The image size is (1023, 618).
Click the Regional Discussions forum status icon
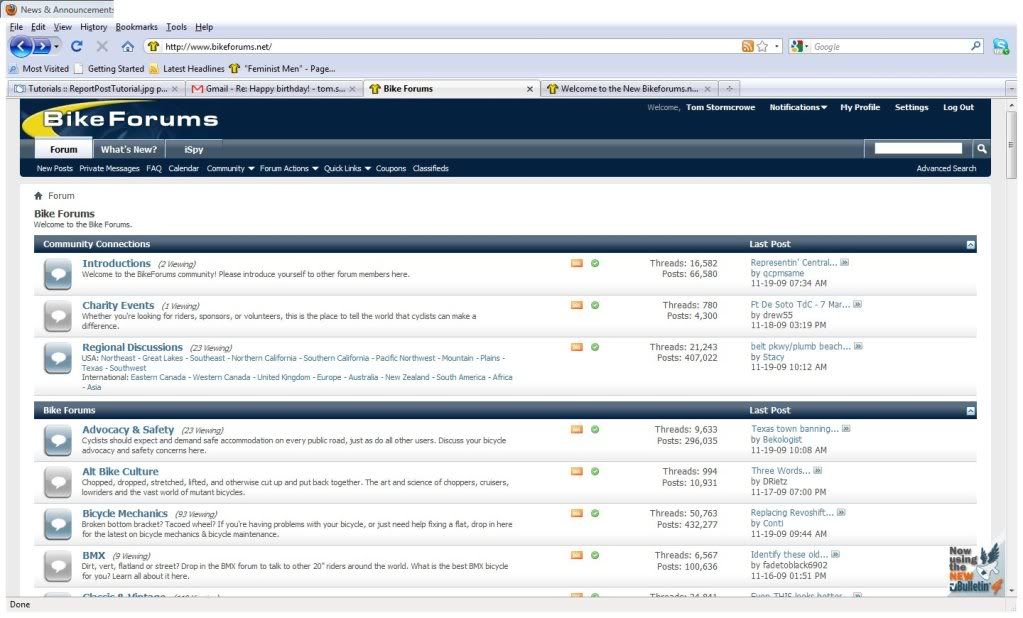click(57, 358)
